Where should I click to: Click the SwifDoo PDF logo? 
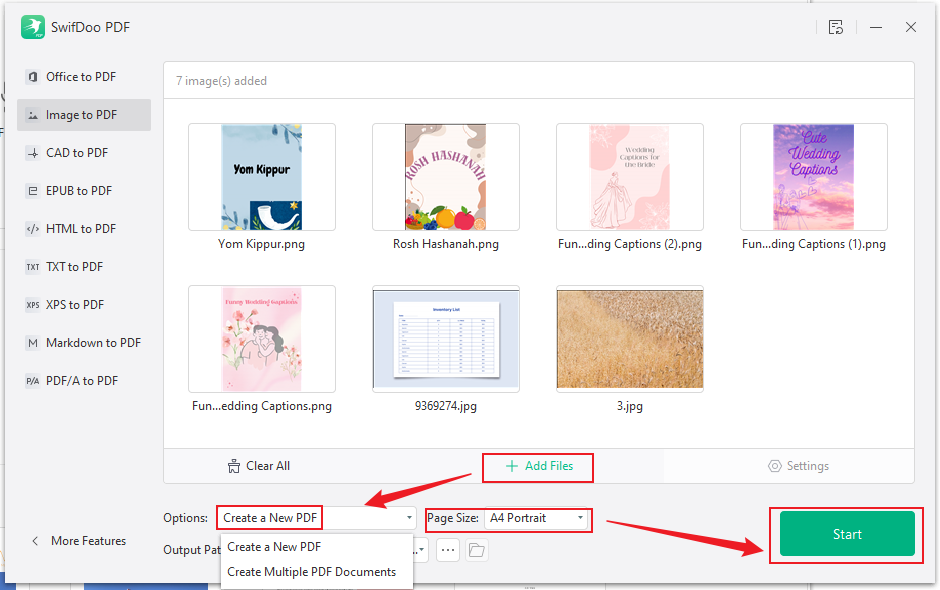pos(33,27)
